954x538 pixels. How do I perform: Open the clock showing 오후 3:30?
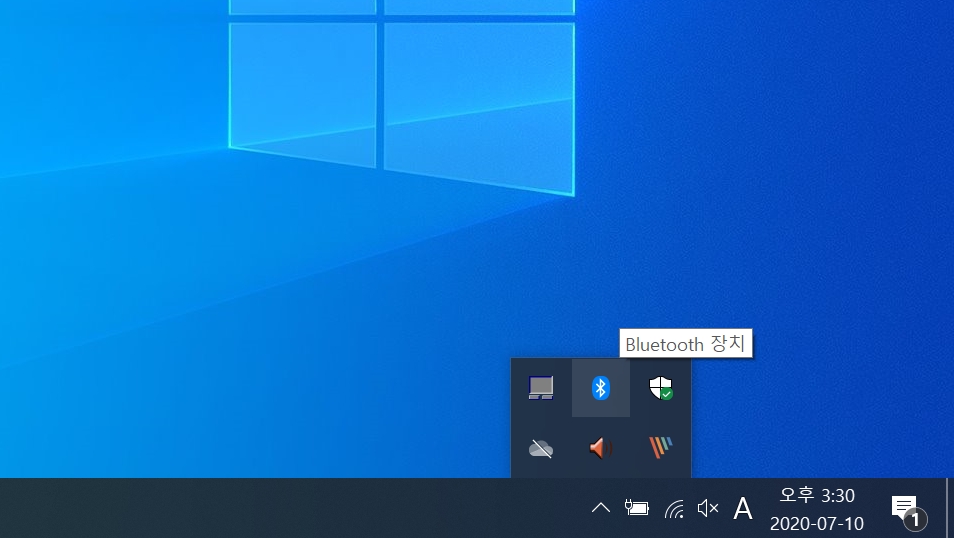click(x=817, y=509)
